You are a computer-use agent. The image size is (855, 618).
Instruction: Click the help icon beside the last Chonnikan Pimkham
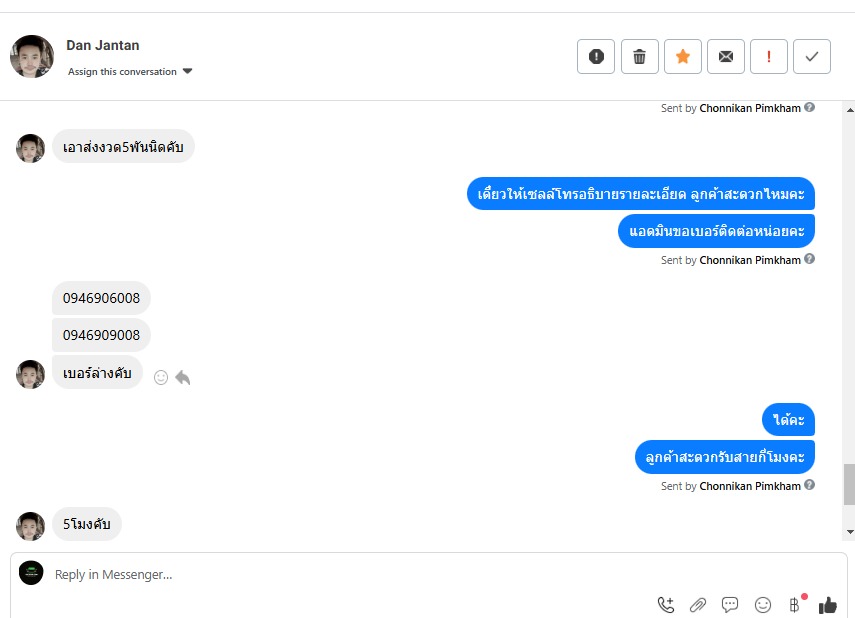pos(810,484)
